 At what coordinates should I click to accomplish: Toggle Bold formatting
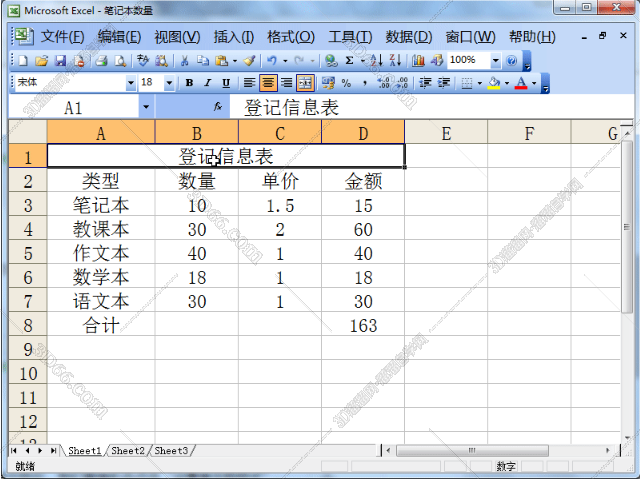point(189,83)
